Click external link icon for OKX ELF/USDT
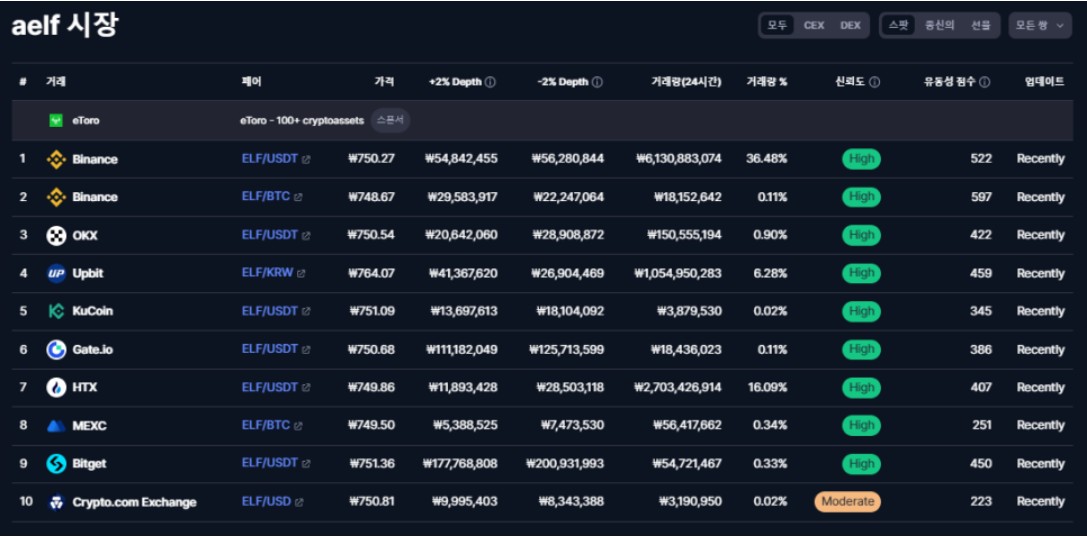This screenshot has height=537, width=1087. (x=306, y=236)
